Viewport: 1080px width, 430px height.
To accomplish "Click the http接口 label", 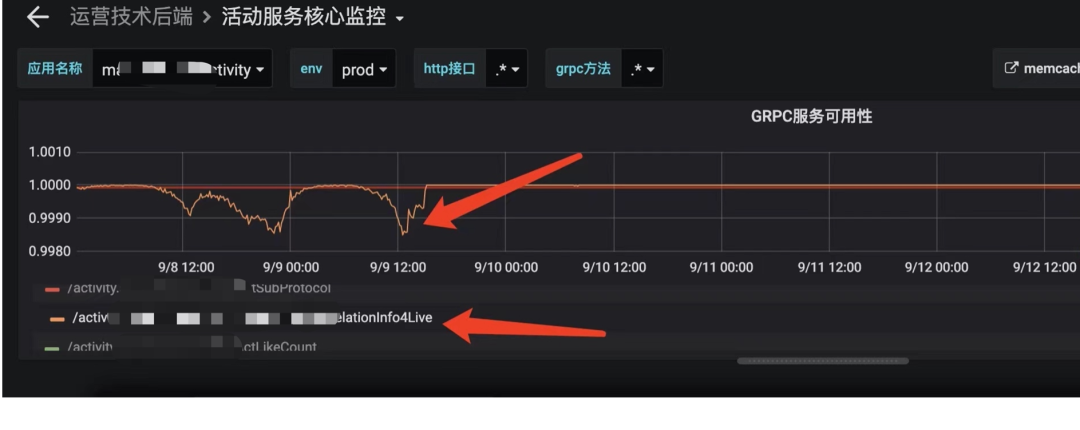I will click(449, 68).
